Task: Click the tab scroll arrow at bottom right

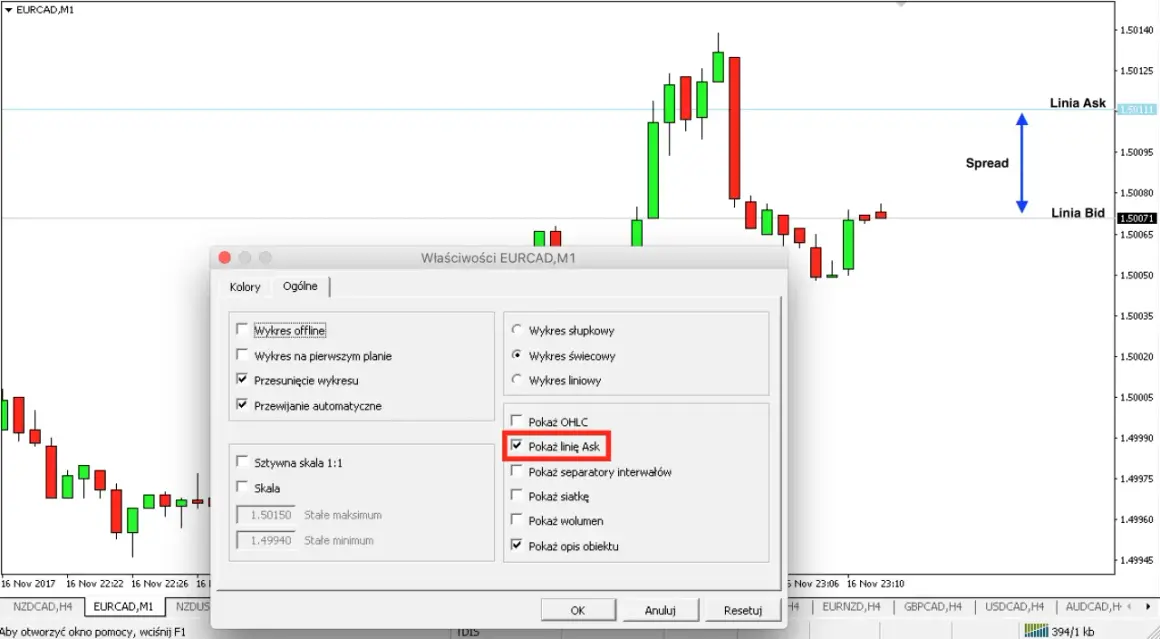Action: pos(1148,606)
